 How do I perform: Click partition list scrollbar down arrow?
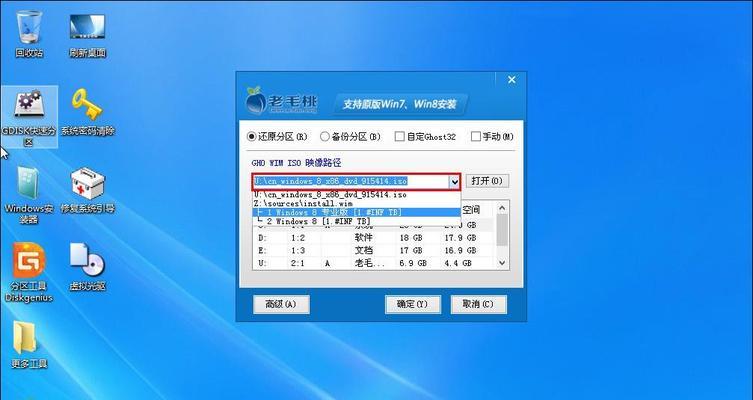click(x=502, y=263)
